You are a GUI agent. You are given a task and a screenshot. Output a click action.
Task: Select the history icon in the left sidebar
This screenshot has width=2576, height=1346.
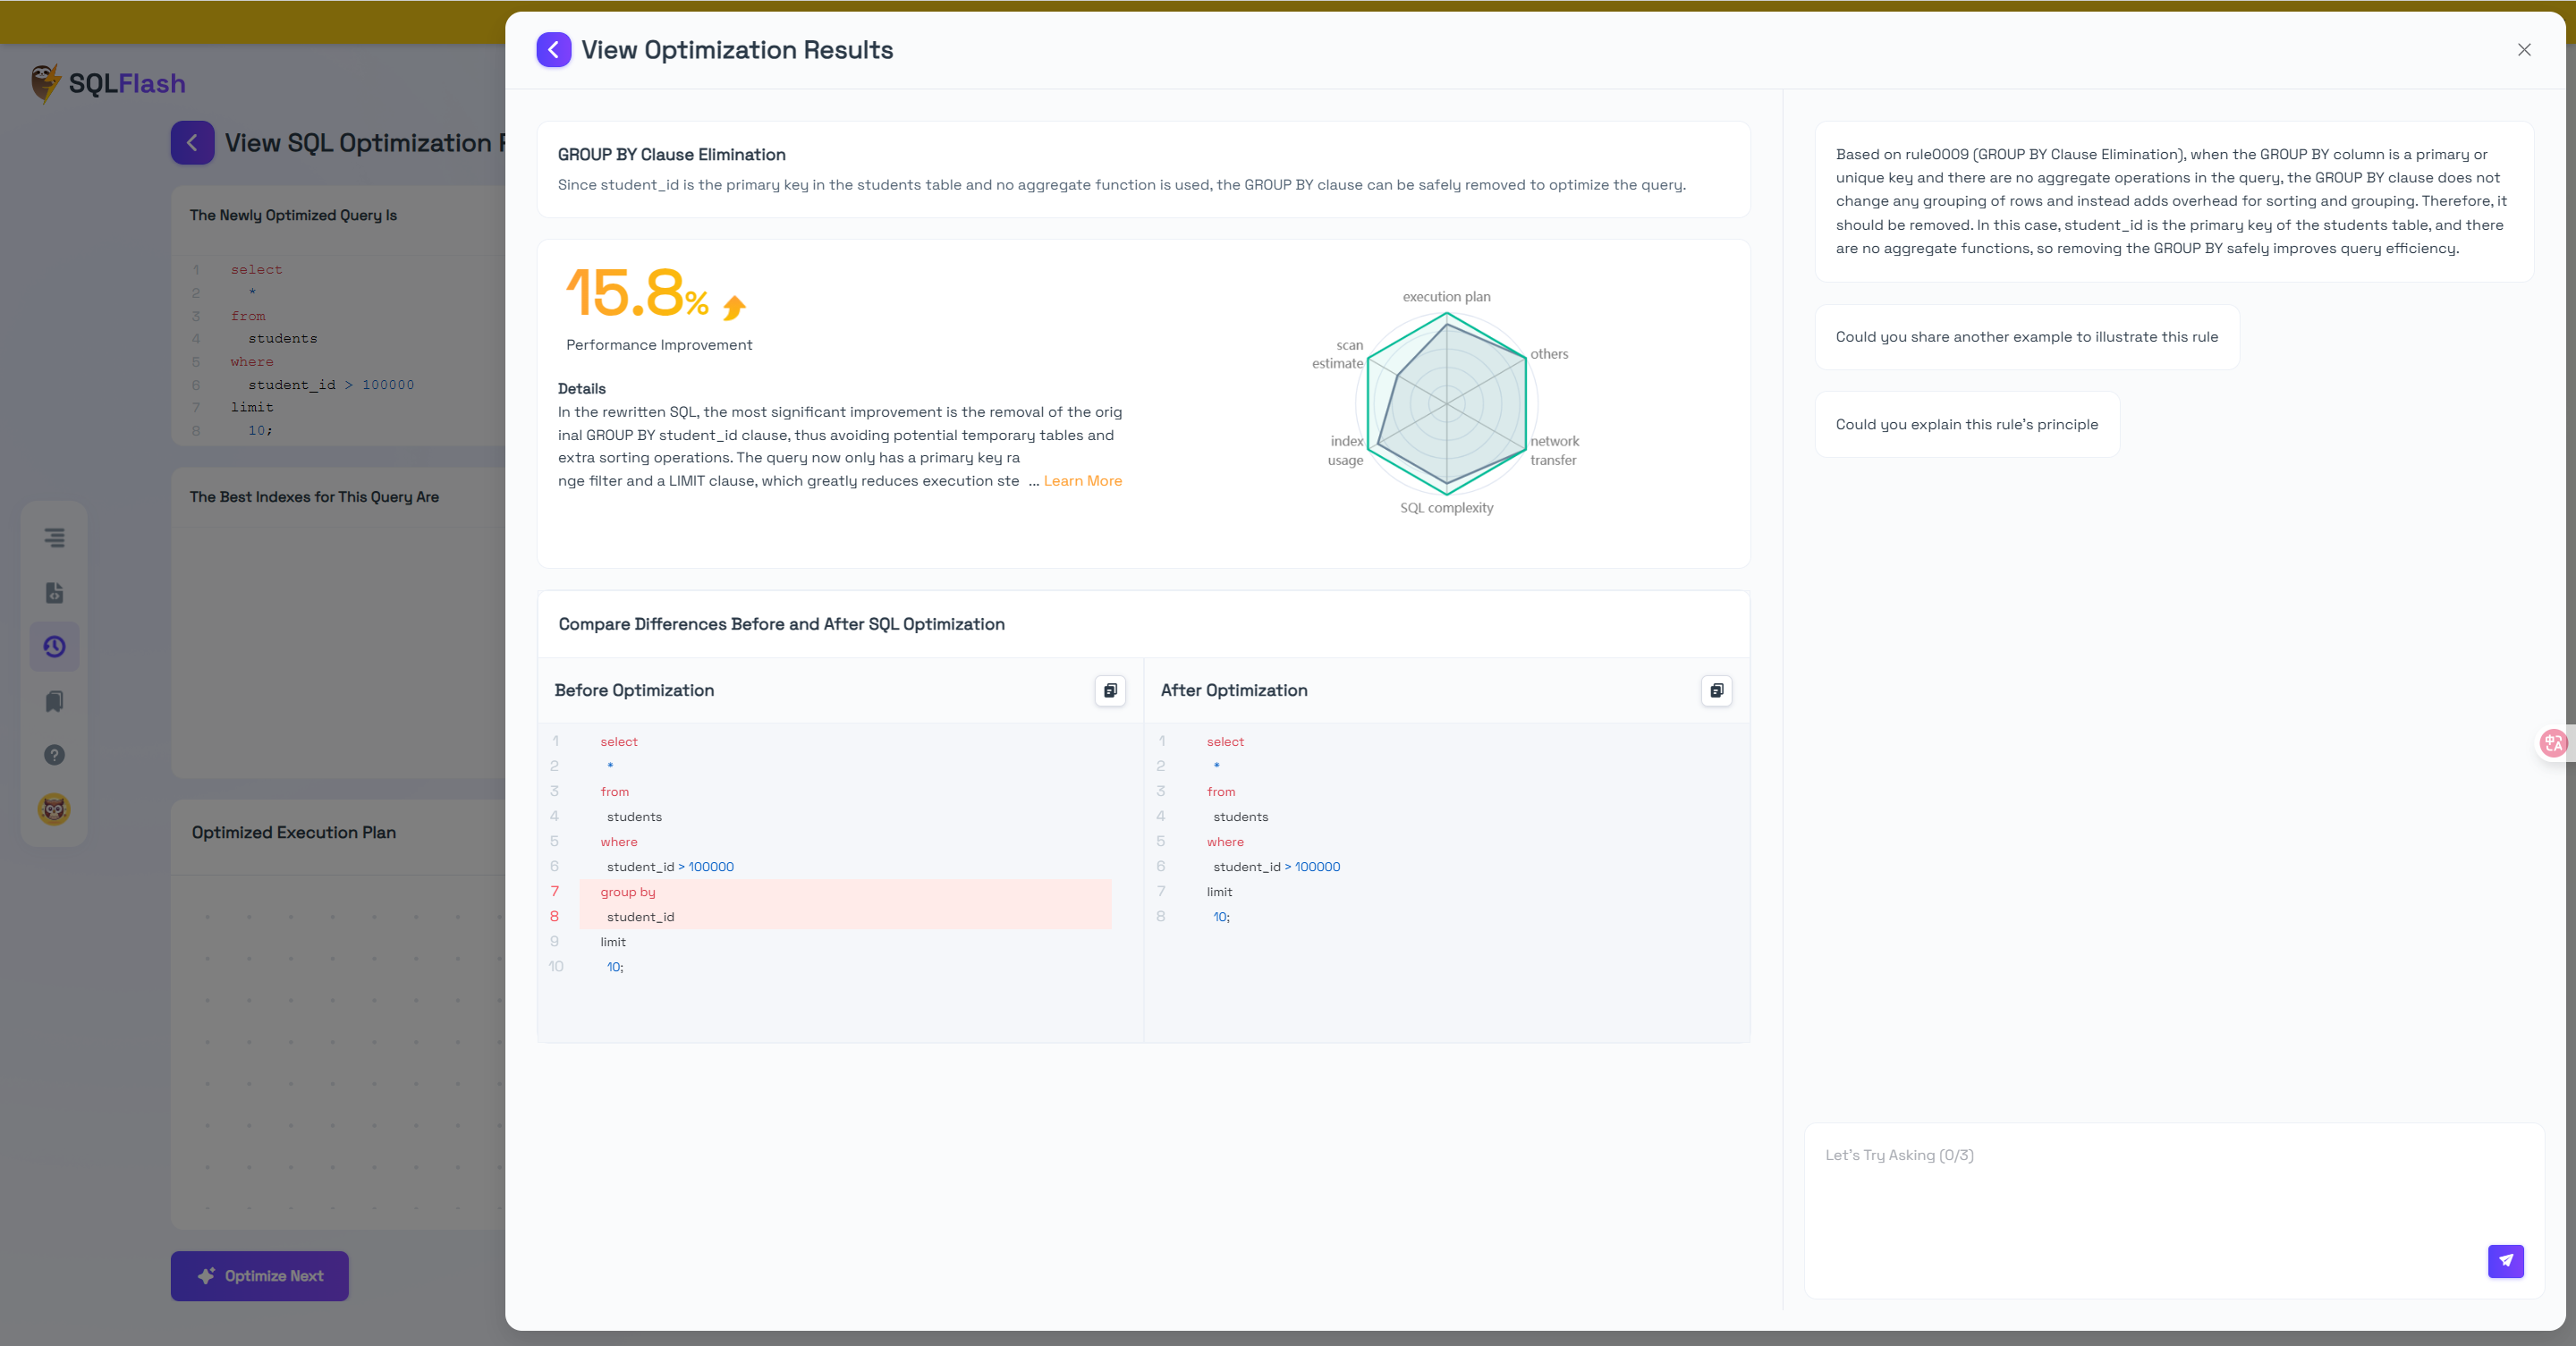pyautogui.click(x=54, y=646)
